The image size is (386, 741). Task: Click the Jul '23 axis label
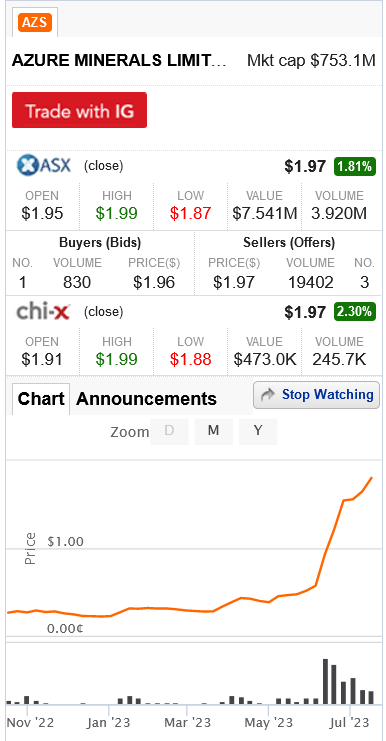point(351,723)
